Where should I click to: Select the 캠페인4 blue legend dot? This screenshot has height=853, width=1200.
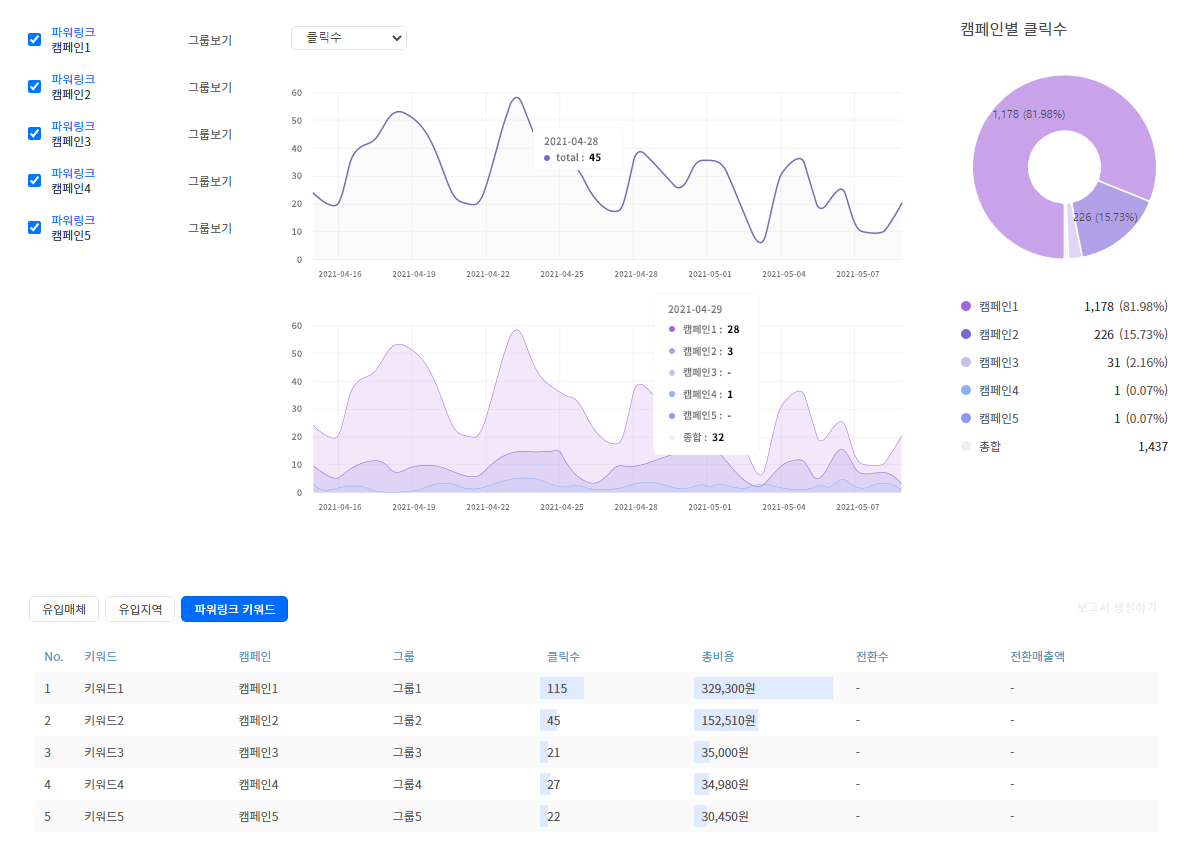(965, 390)
